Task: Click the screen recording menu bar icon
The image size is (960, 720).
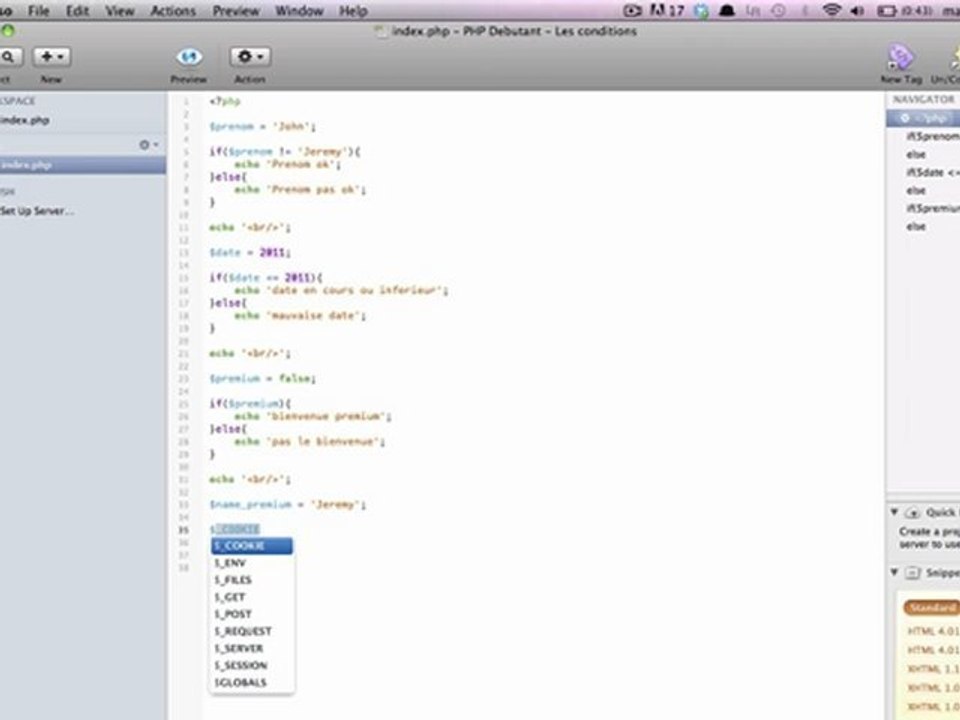Action: (x=632, y=10)
